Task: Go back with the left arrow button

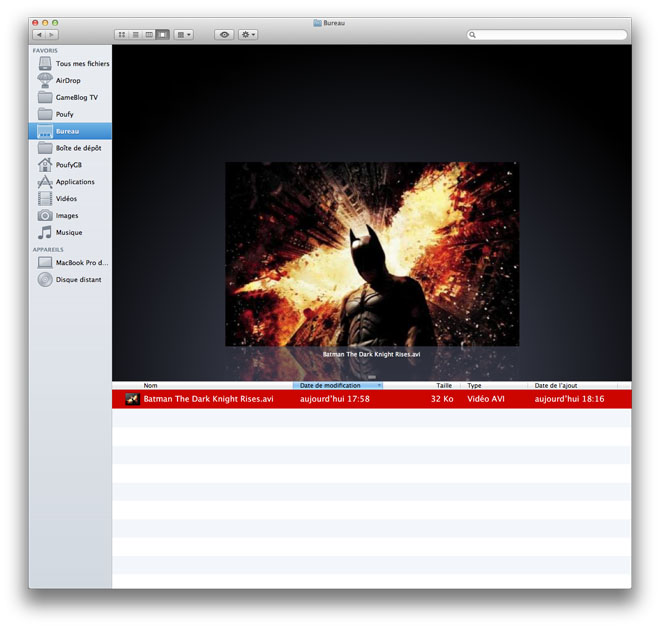Action: coord(39,35)
